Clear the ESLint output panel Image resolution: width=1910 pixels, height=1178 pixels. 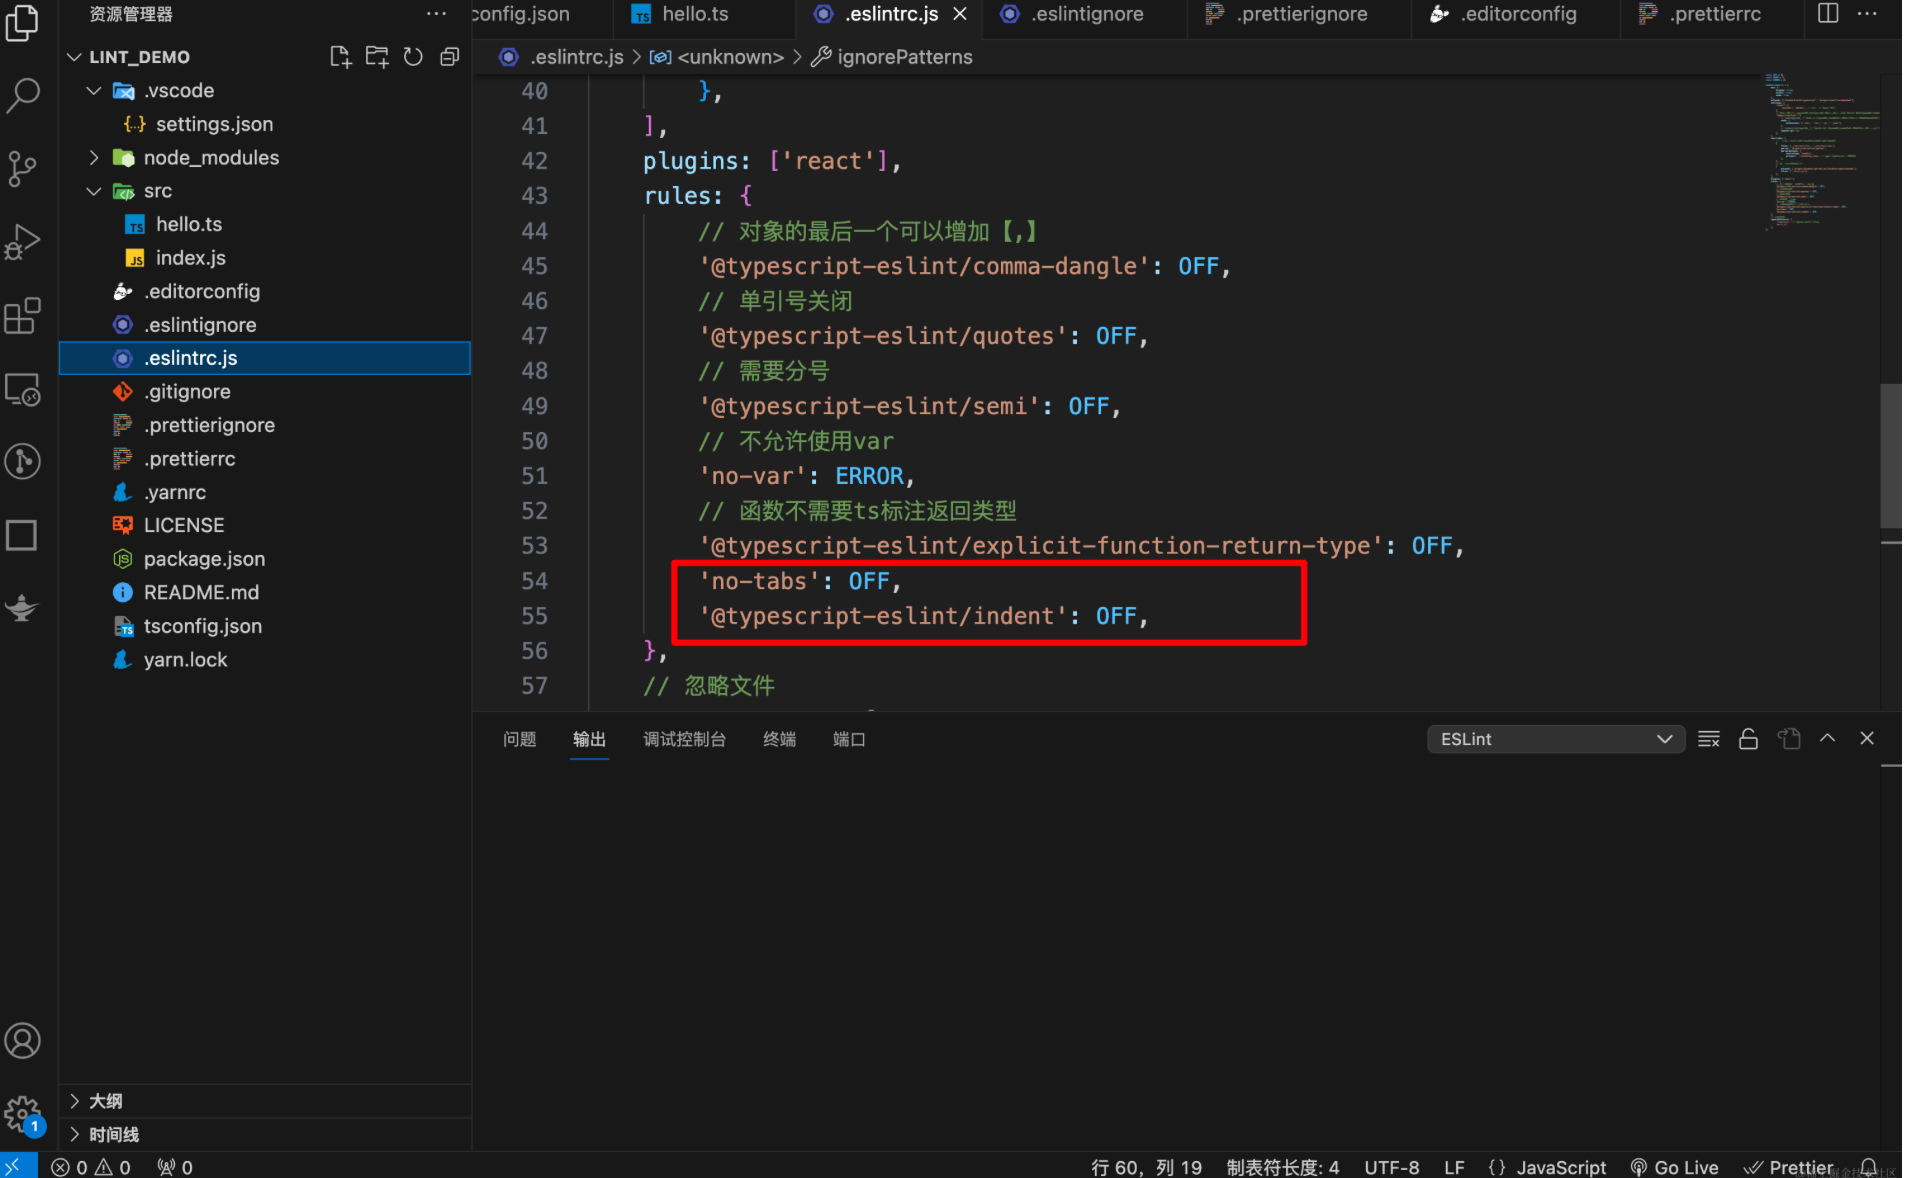1709,739
